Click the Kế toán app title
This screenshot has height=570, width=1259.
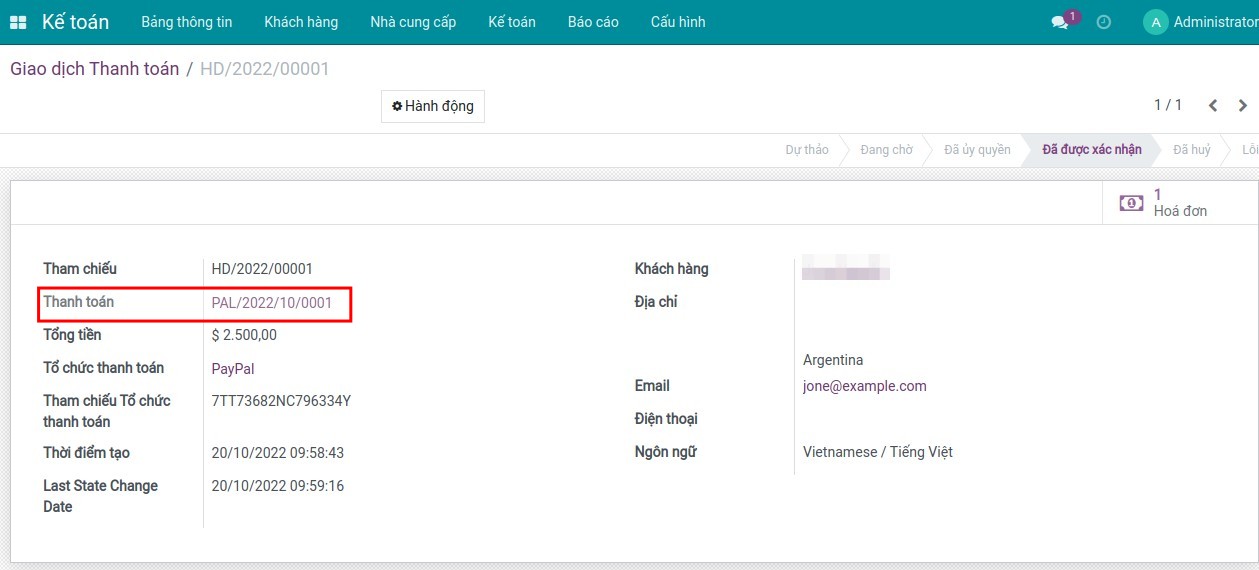point(75,22)
